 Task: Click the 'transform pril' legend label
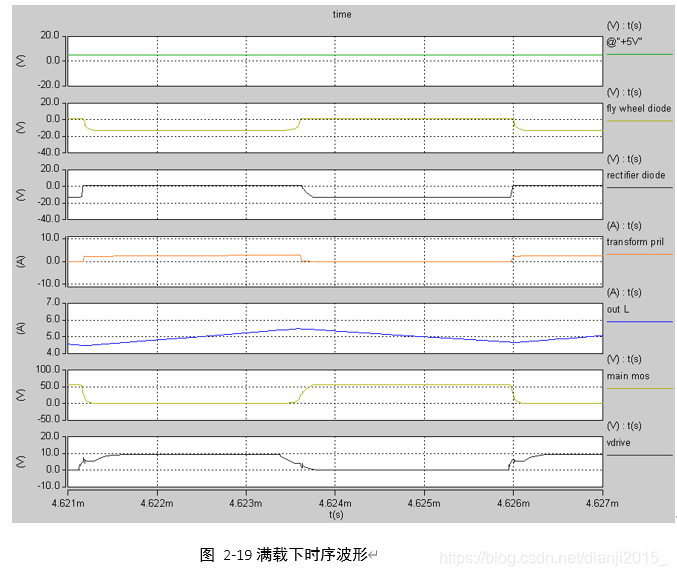pos(635,242)
